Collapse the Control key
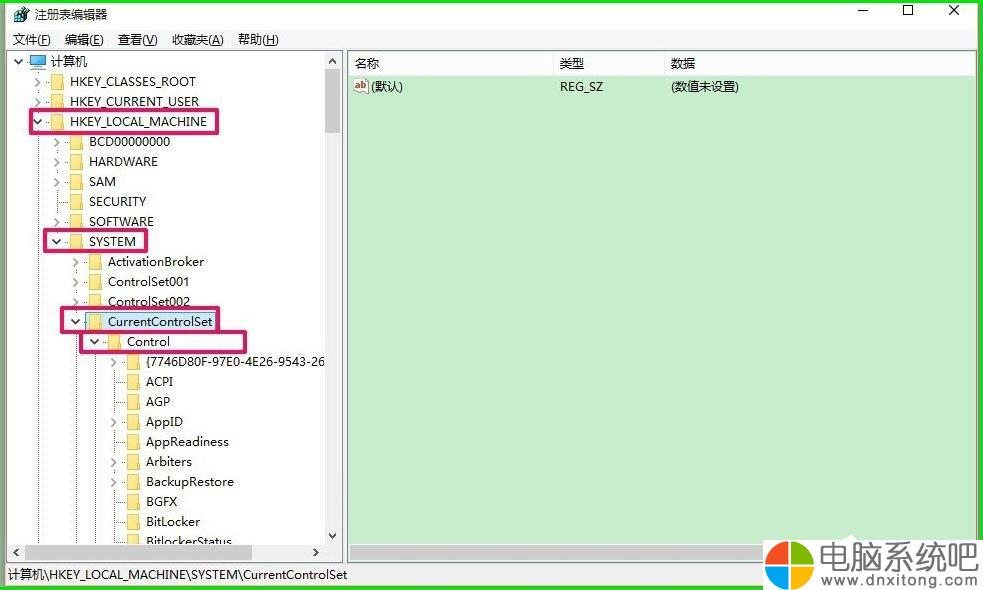This screenshot has width=983, height=590. click(95, 342)
